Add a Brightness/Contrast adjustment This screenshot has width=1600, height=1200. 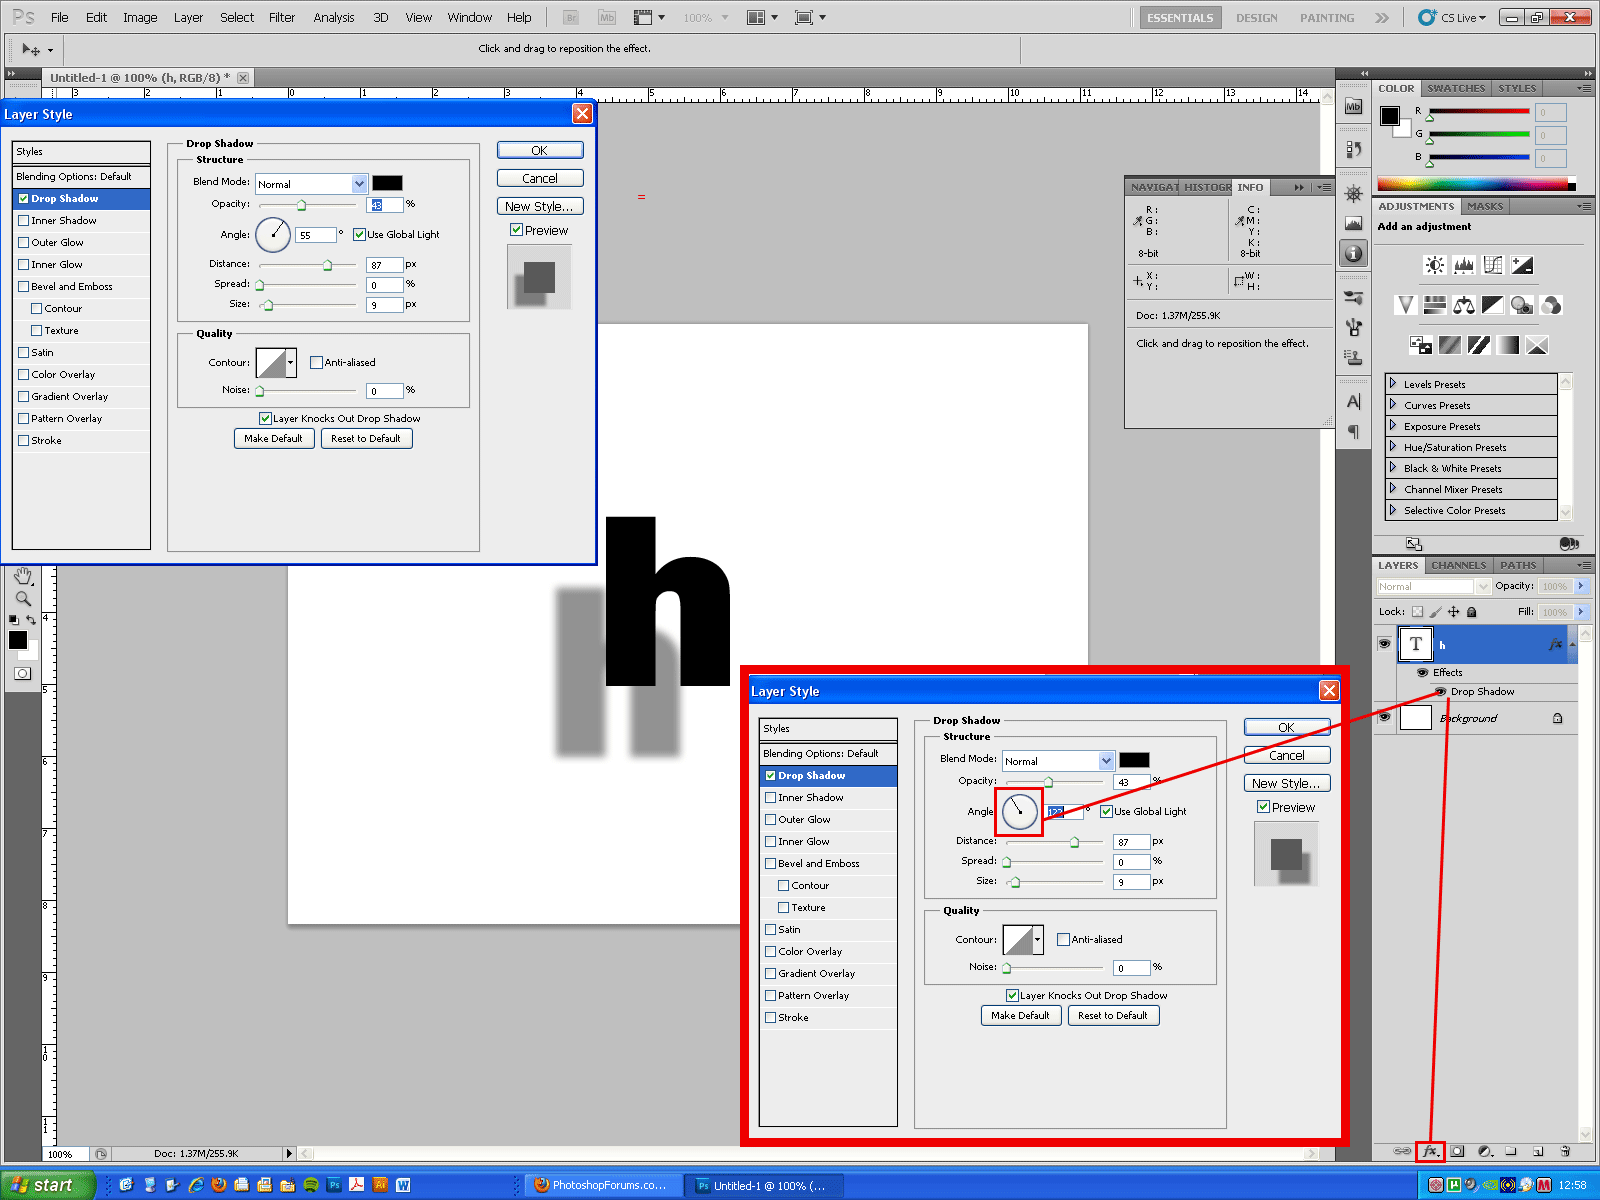pos(1435,265)
